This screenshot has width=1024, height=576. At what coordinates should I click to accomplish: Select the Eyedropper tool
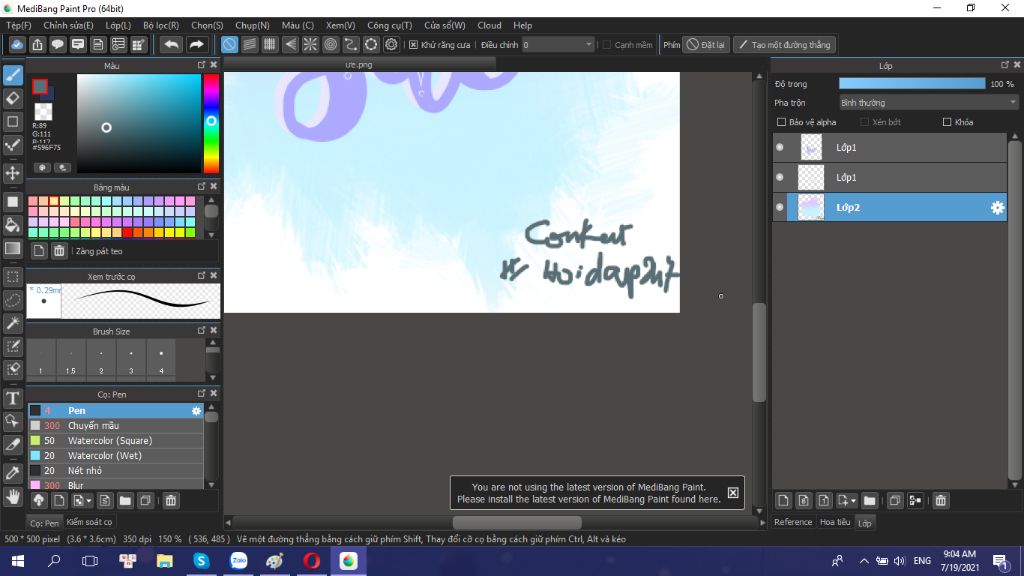coord(12,473)
